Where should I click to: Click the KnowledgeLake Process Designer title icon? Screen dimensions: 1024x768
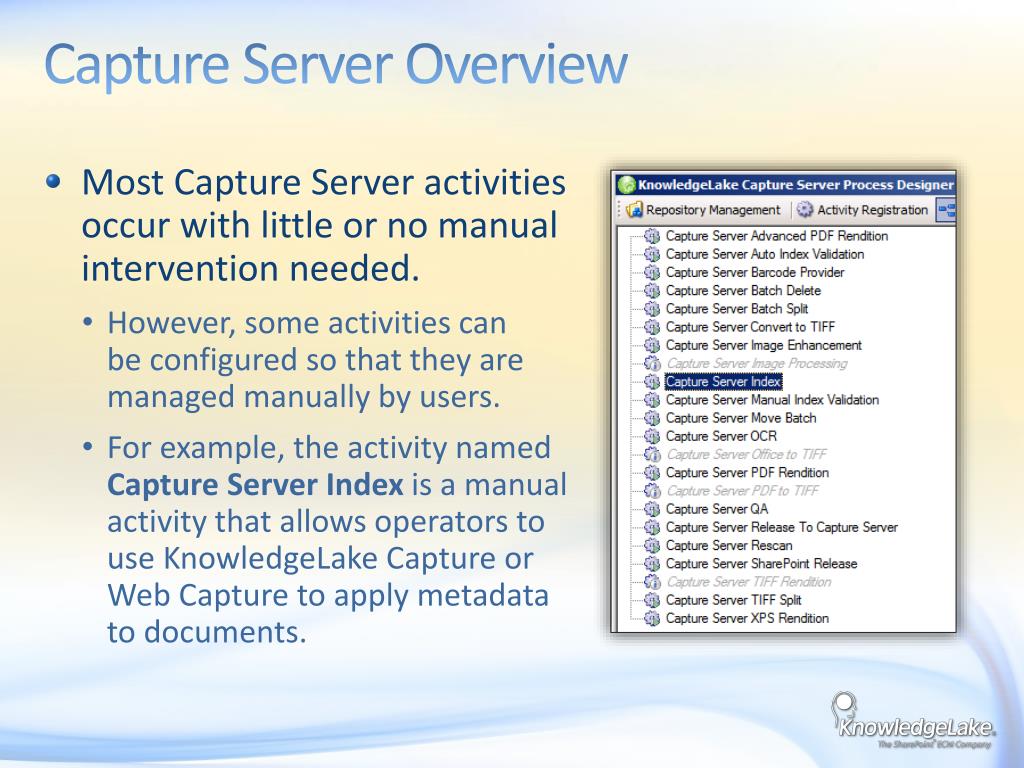[626, 185]
